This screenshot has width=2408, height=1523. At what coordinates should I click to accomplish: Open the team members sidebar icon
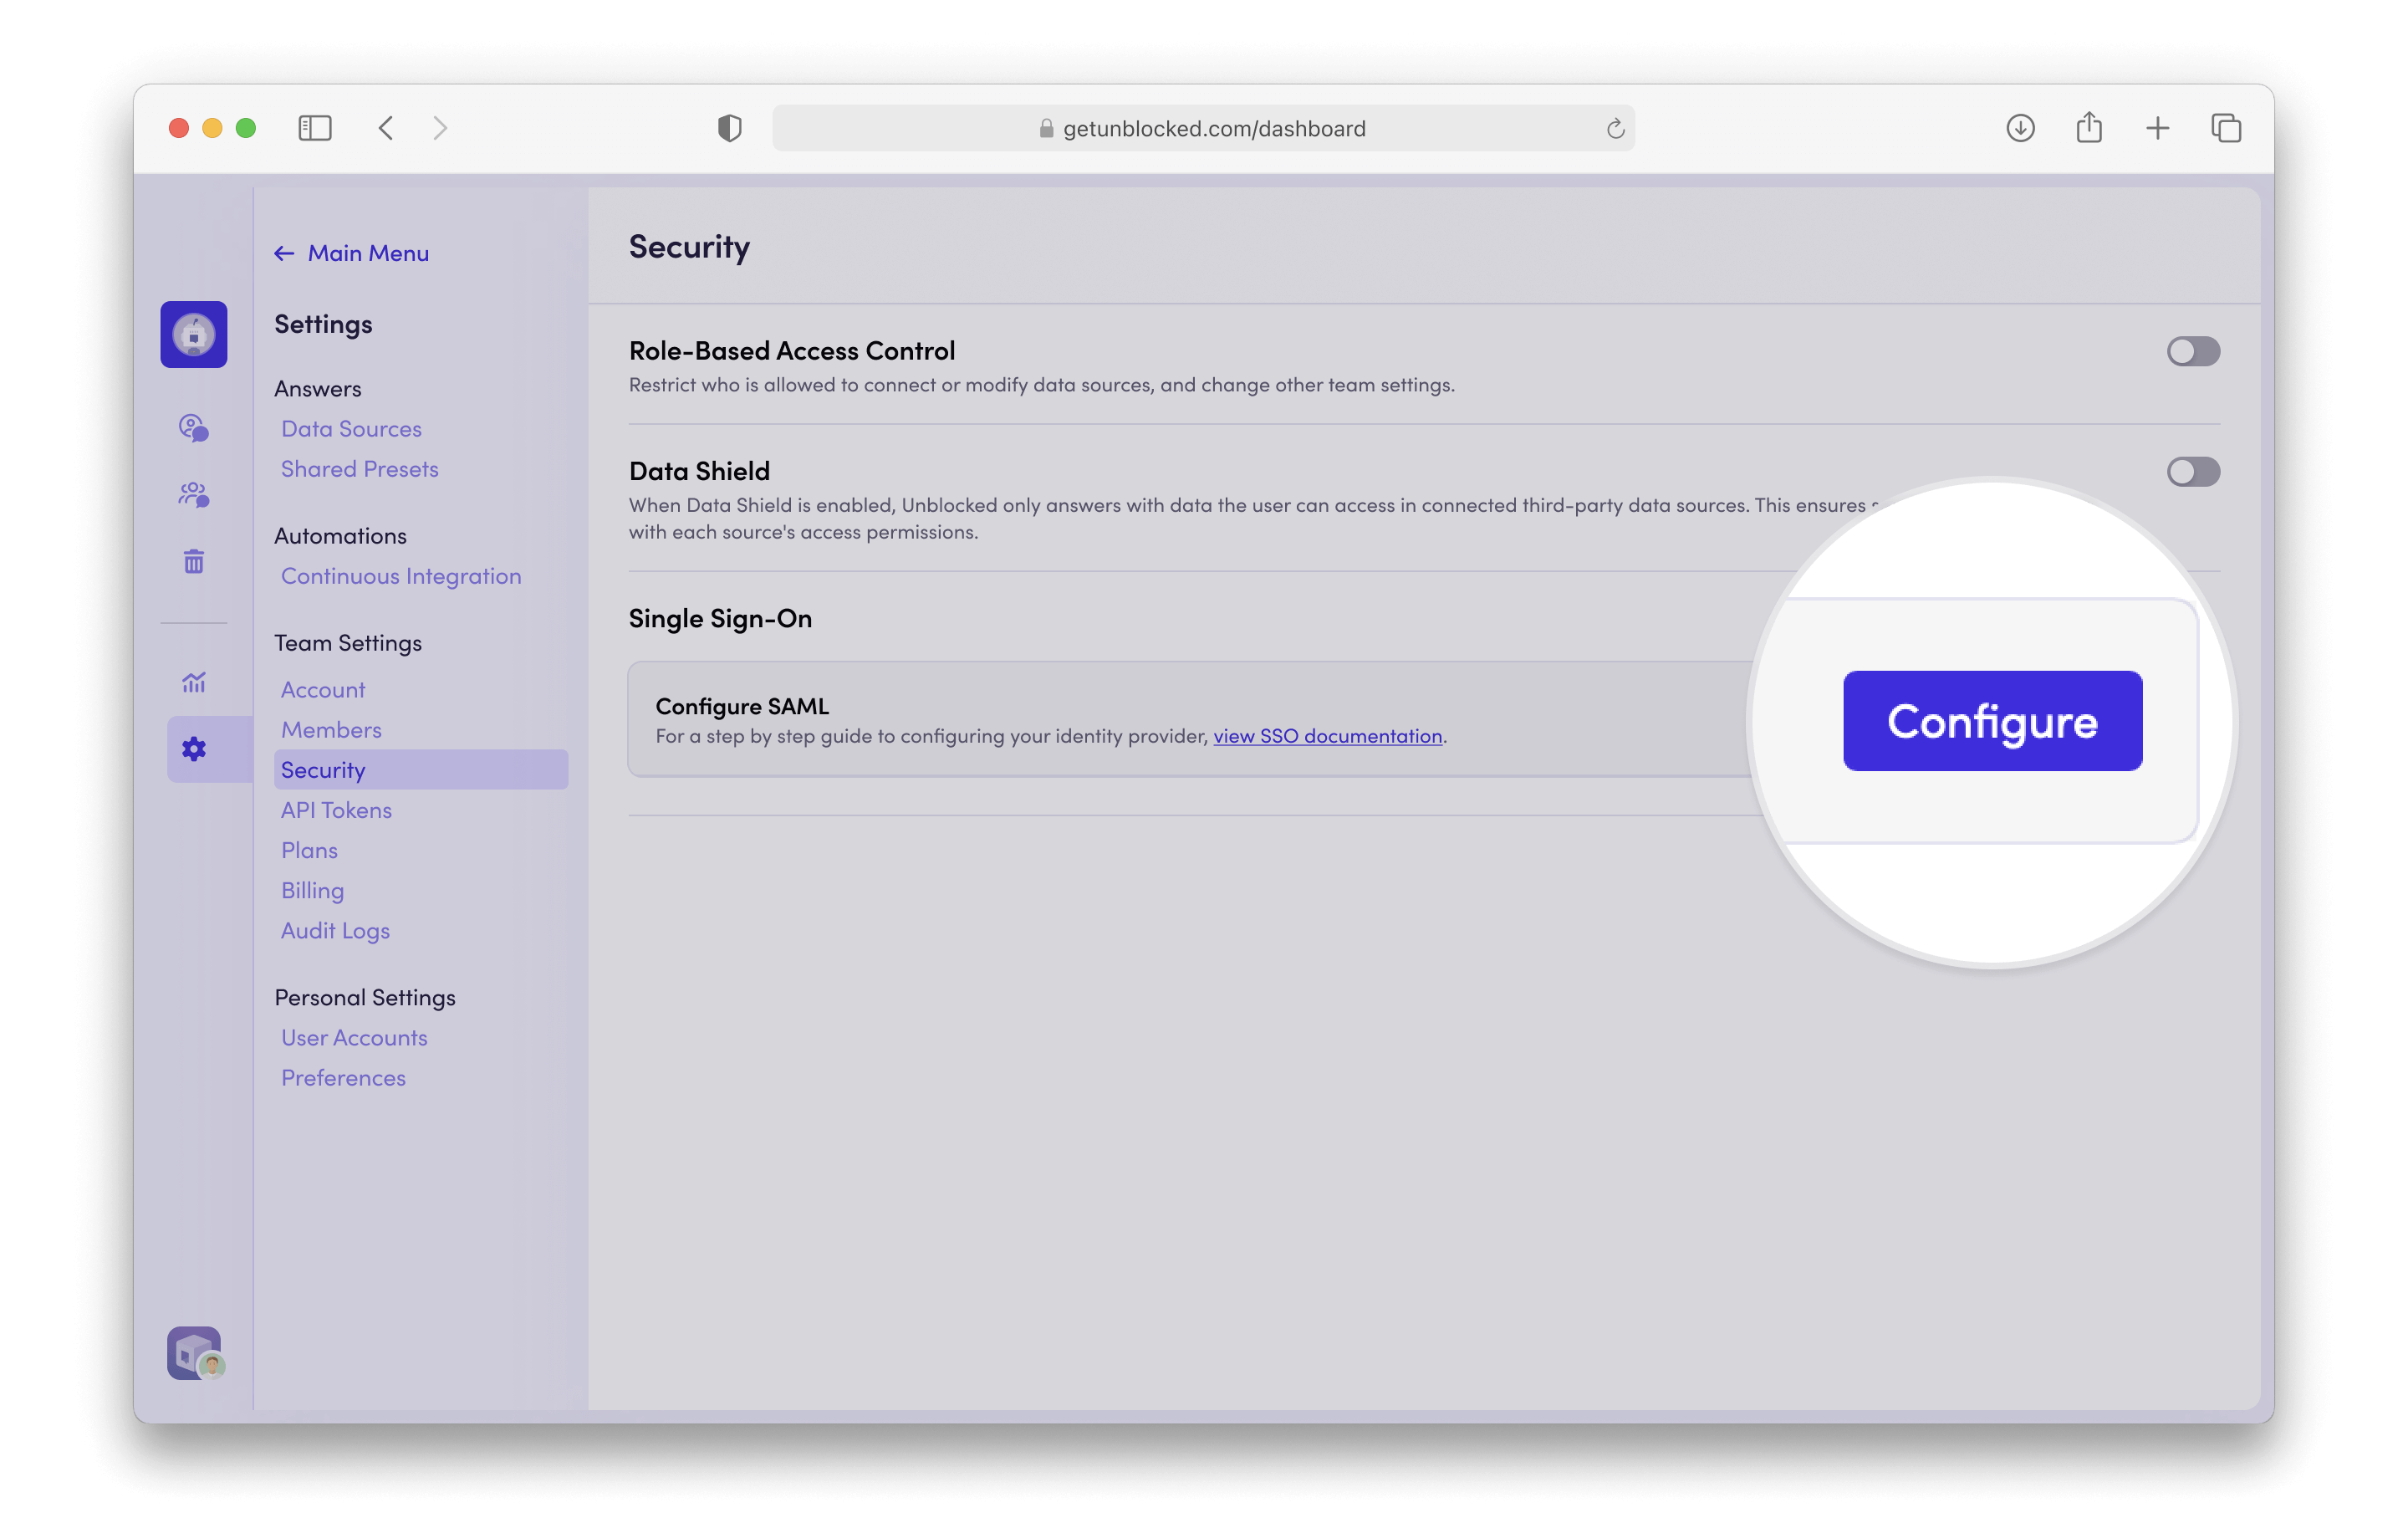(x=193, y=494)
